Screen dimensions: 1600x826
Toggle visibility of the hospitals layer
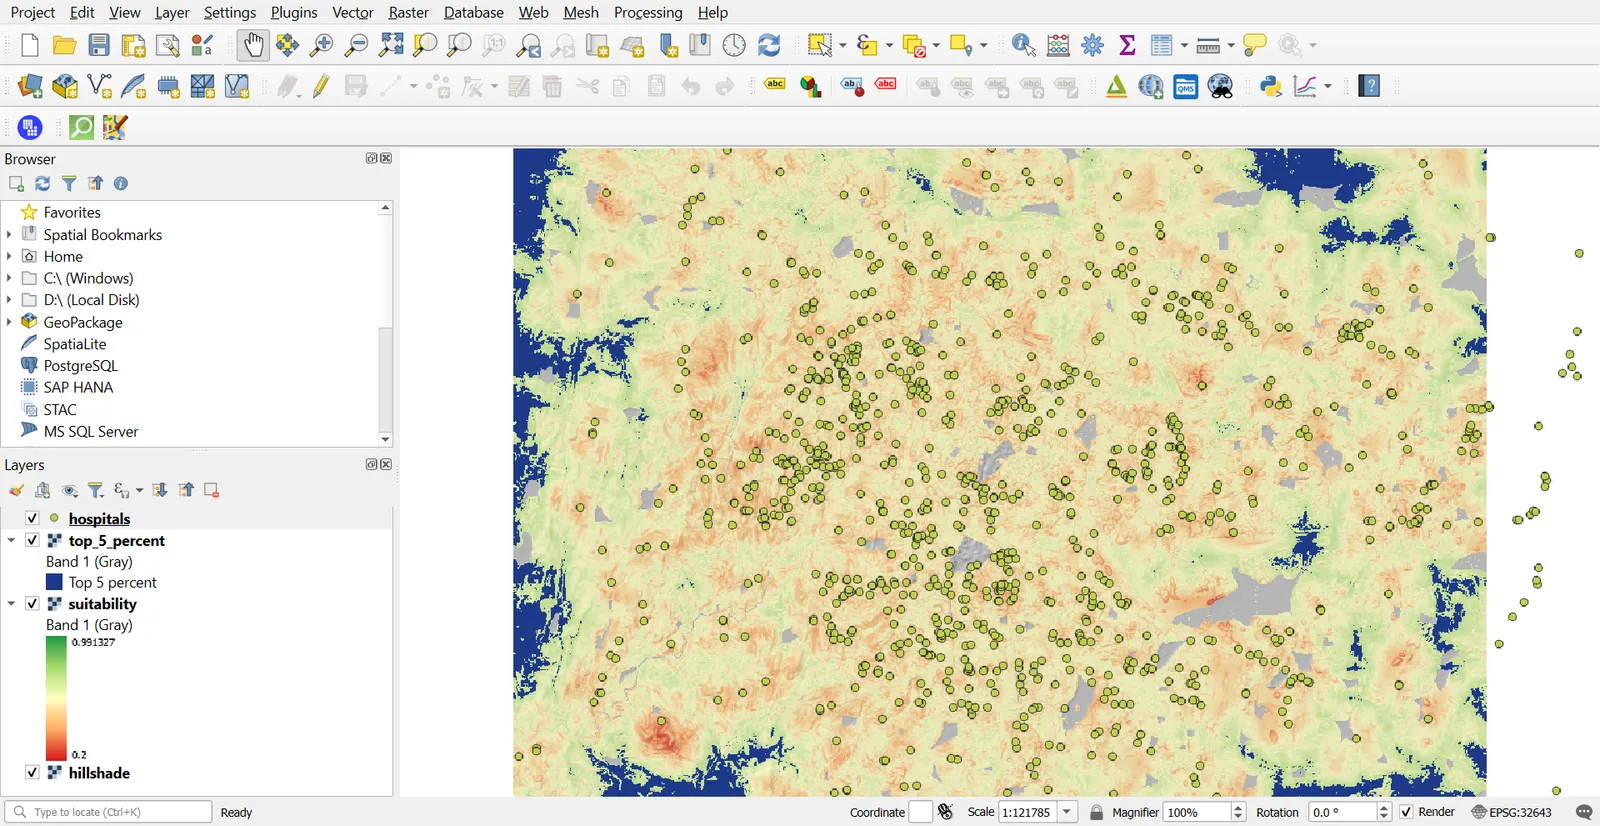32,518
